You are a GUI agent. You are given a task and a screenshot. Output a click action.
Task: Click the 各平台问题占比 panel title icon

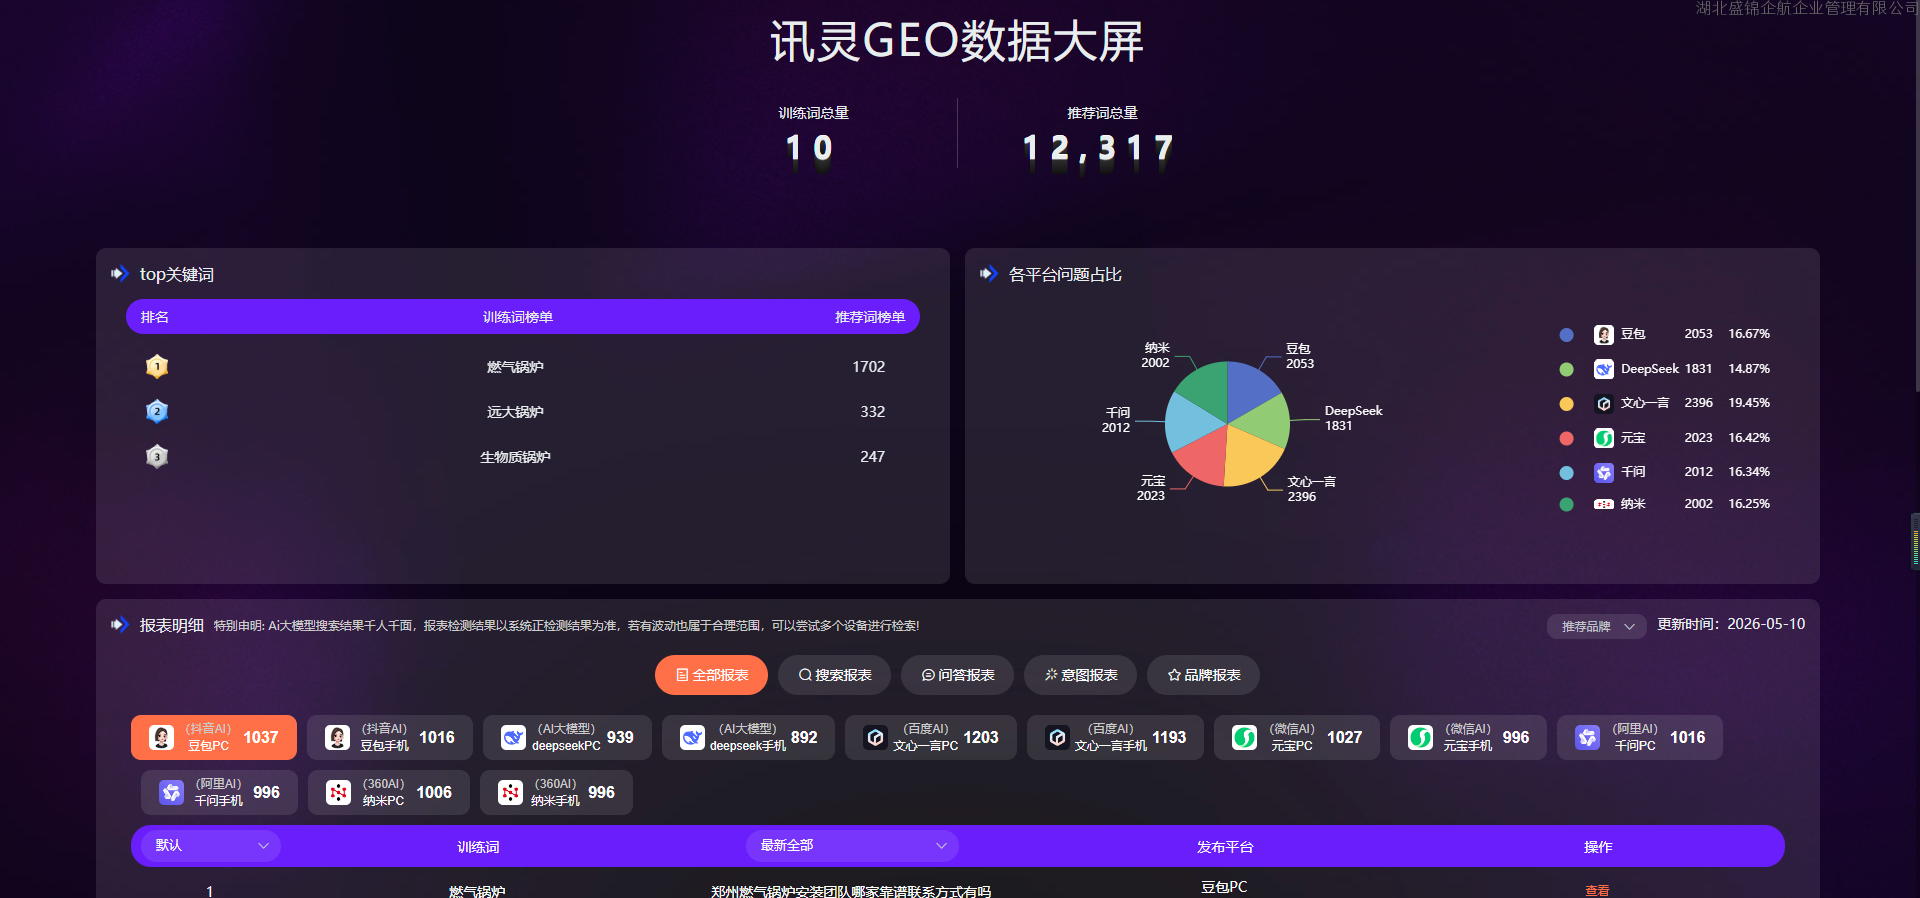click(989, 274)
